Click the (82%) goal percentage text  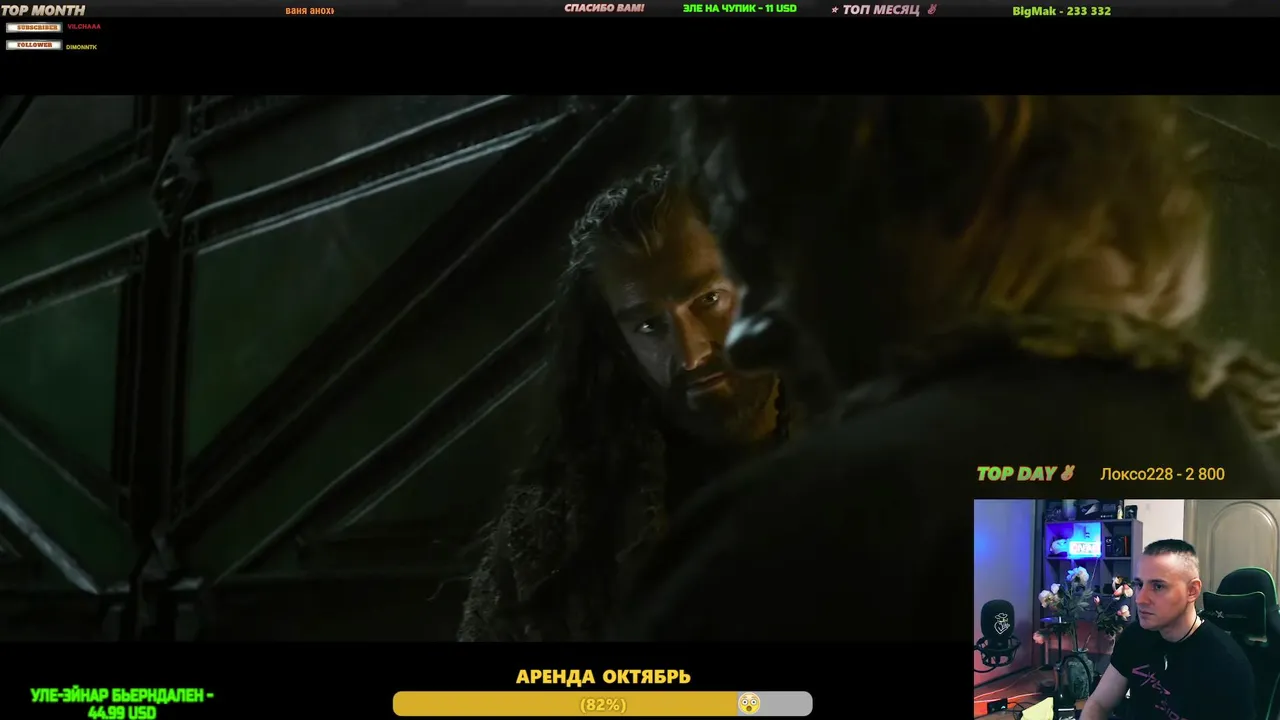click(x=603, y=705)
